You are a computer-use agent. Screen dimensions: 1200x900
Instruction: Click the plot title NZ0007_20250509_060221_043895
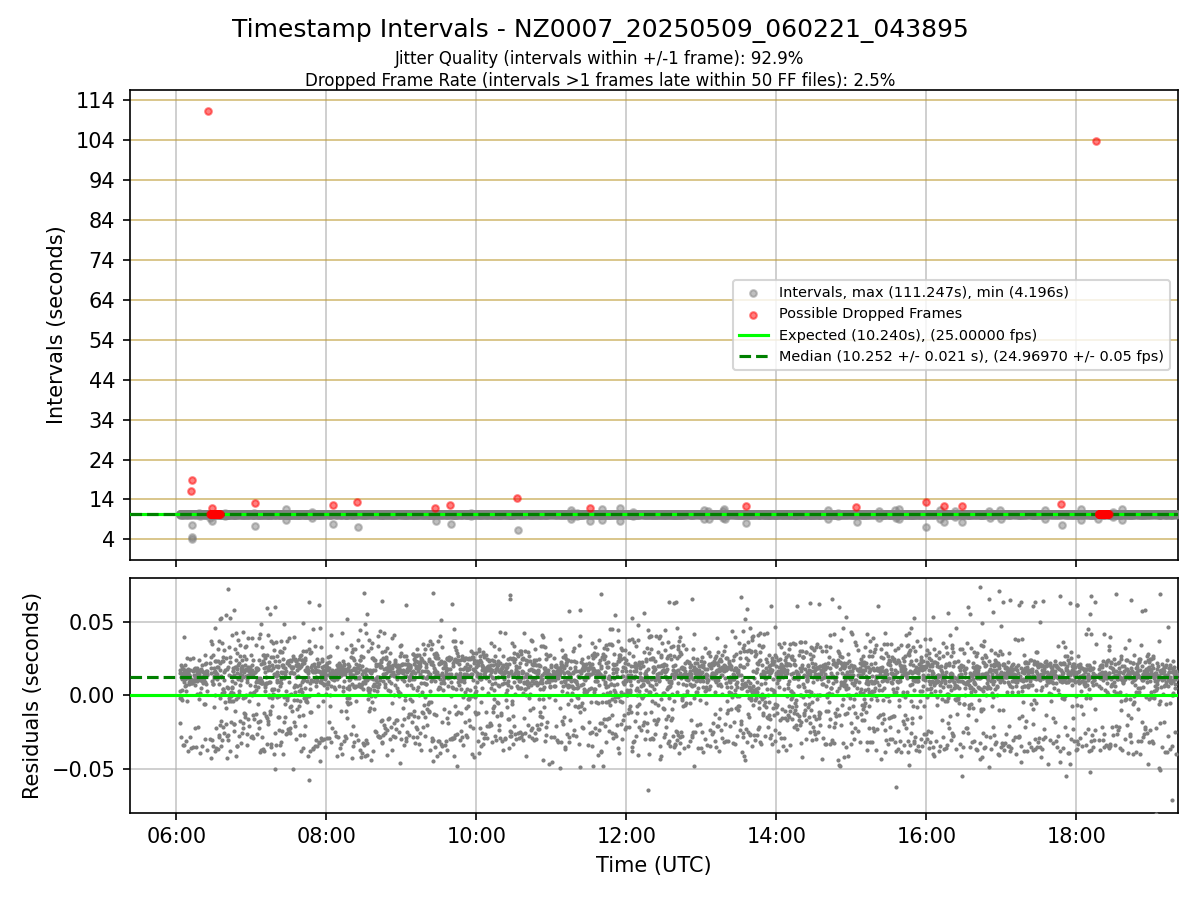pos(600,29)
